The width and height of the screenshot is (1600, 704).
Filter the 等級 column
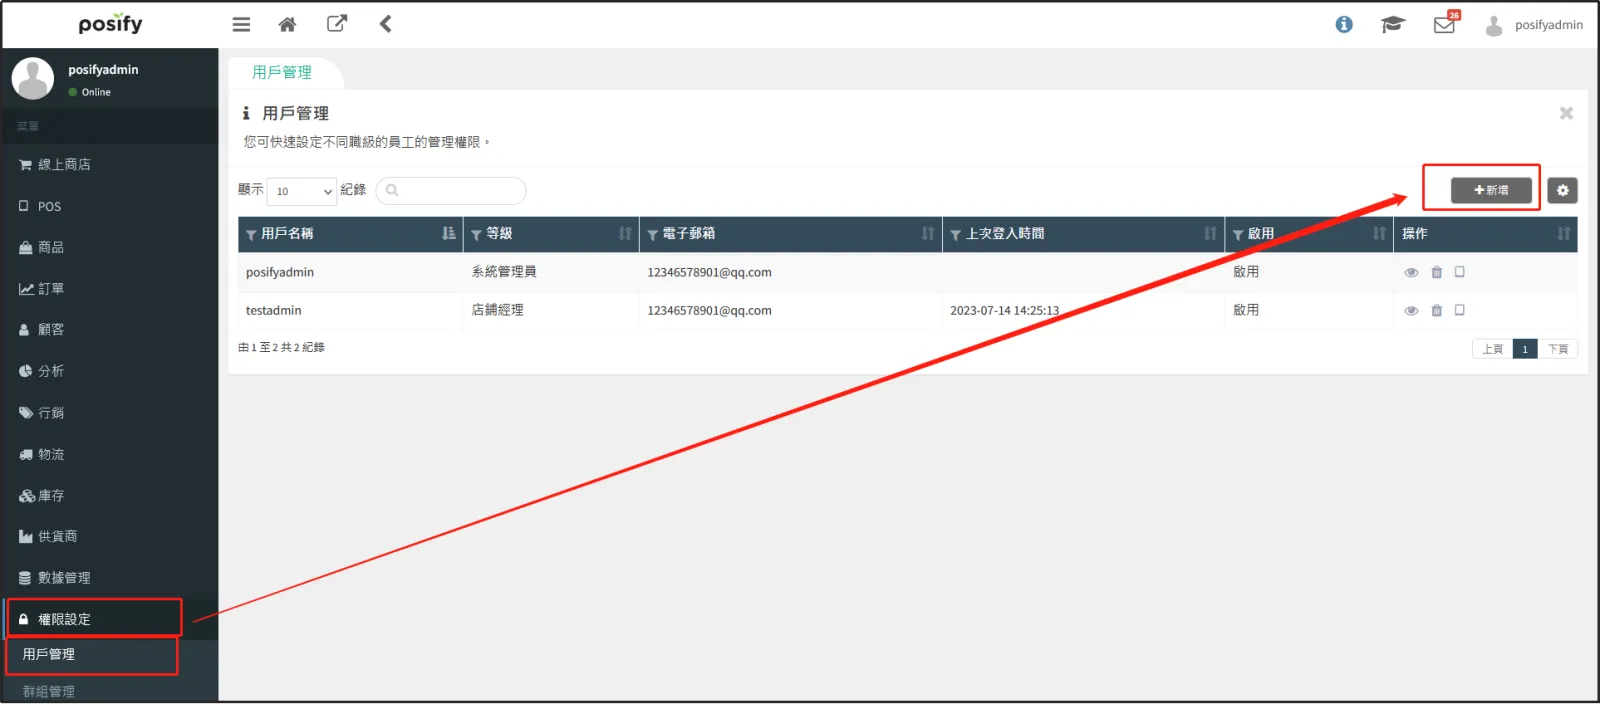pos(477,235)
